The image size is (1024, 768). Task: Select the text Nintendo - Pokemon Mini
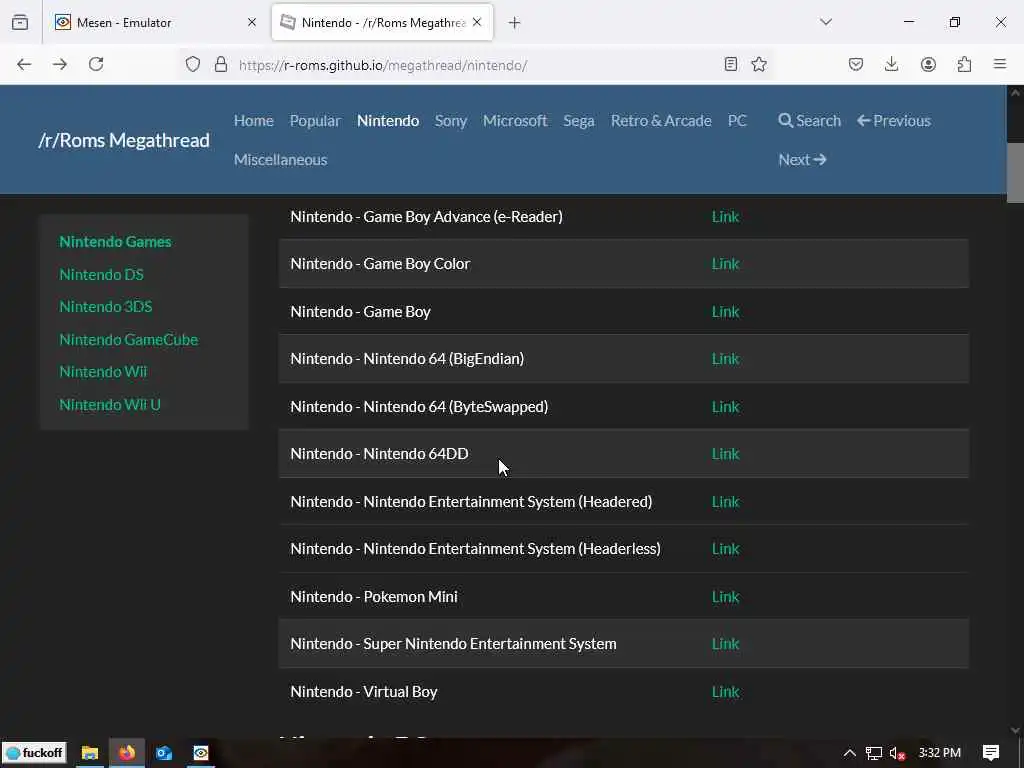click(x=374, y=596)
